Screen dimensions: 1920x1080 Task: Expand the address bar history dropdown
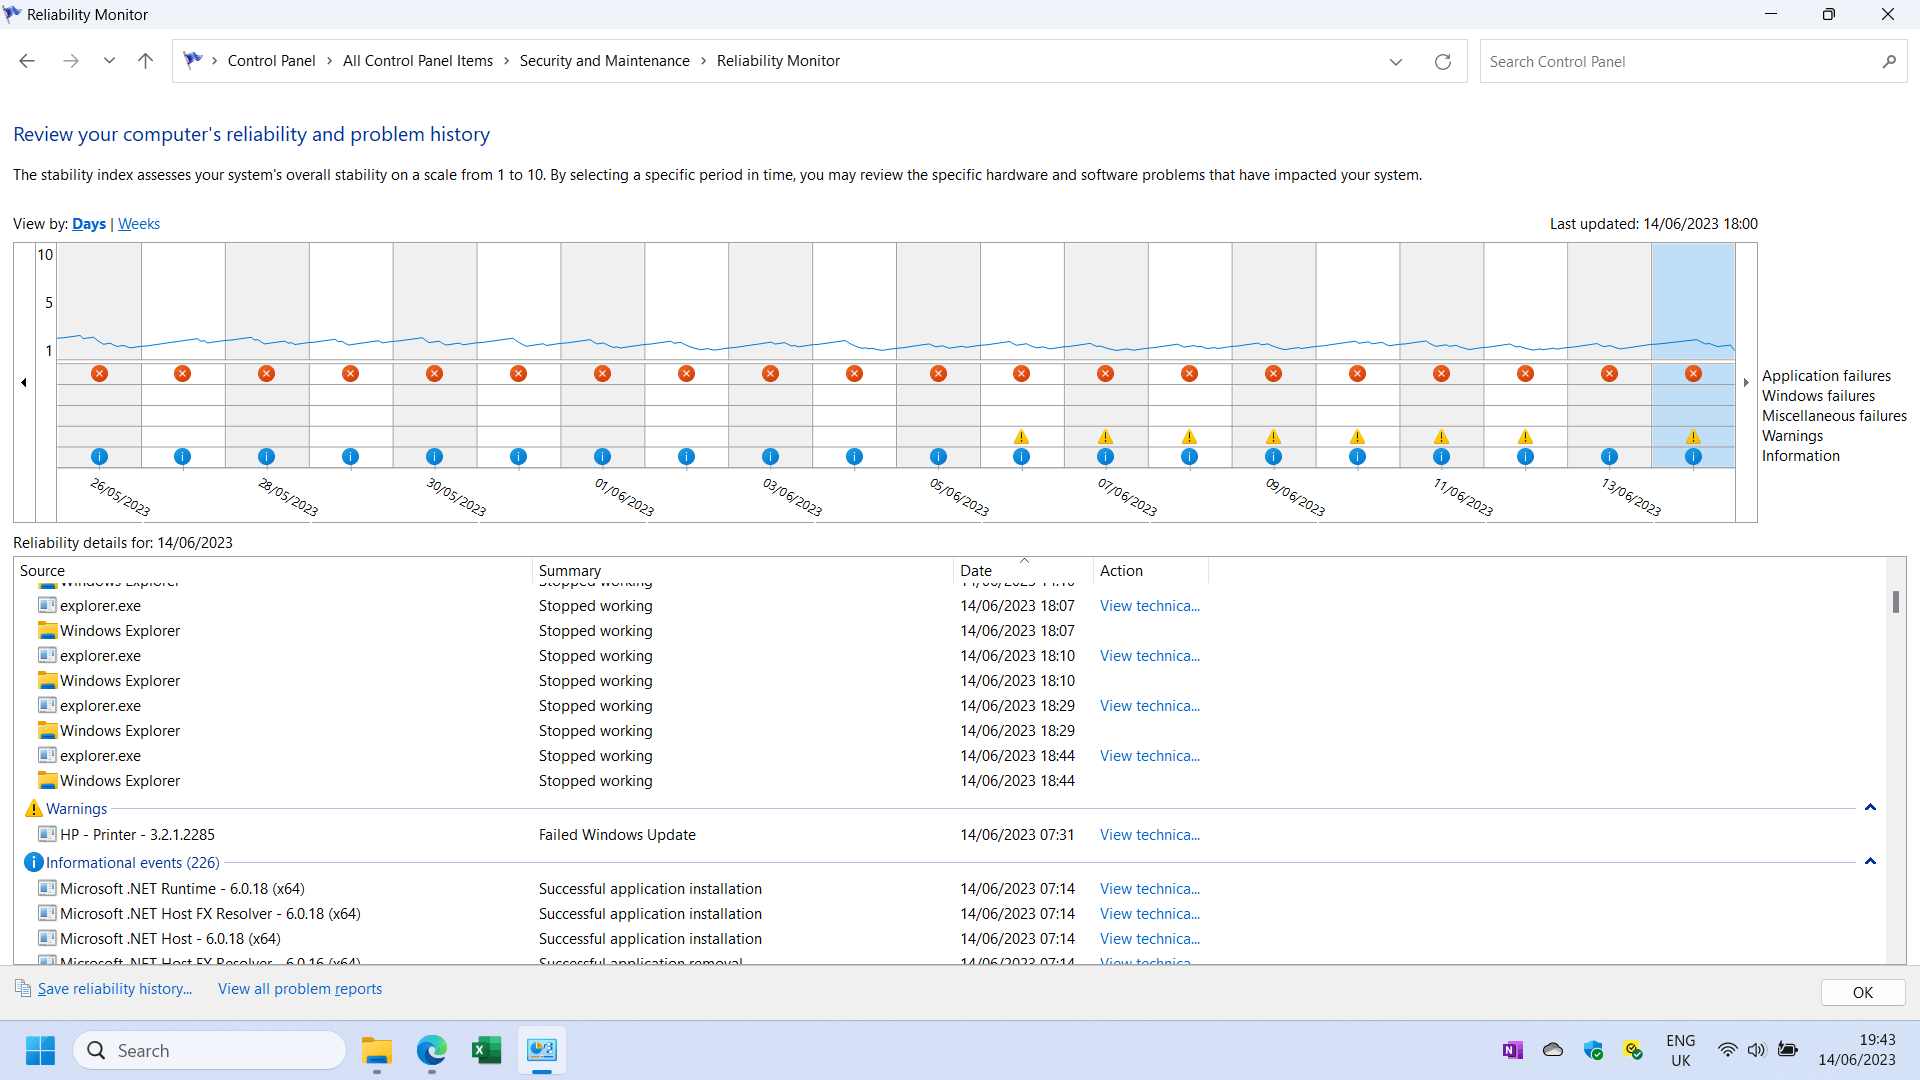click(1396, 62)
